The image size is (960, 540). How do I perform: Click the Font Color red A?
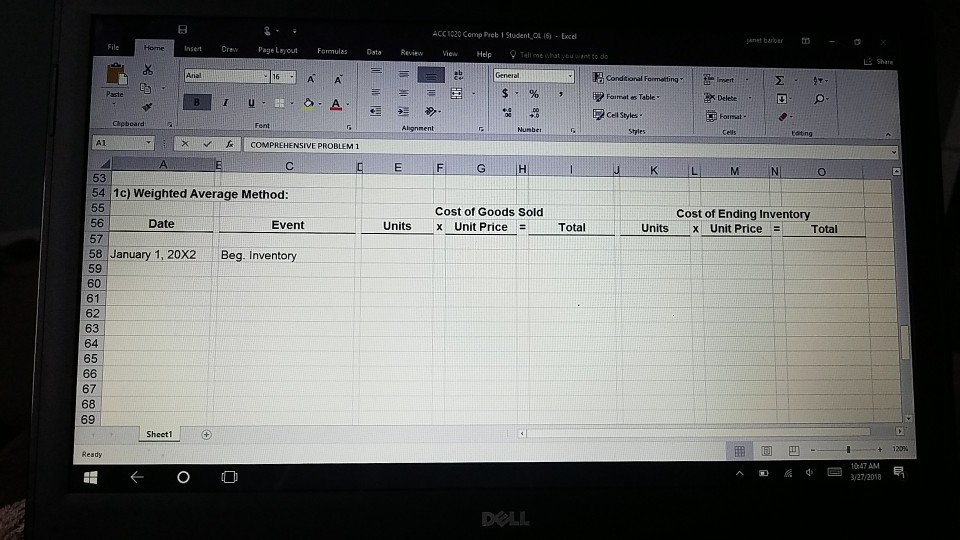336,105
